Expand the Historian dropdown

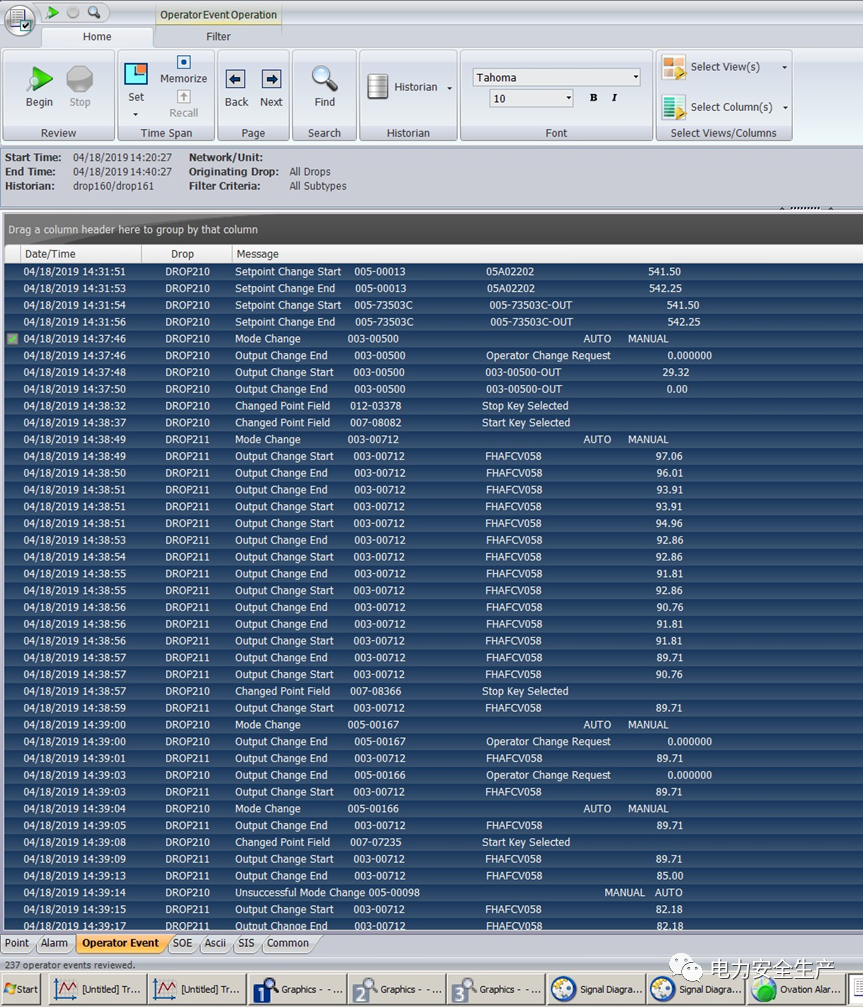[x=449, y=88]
